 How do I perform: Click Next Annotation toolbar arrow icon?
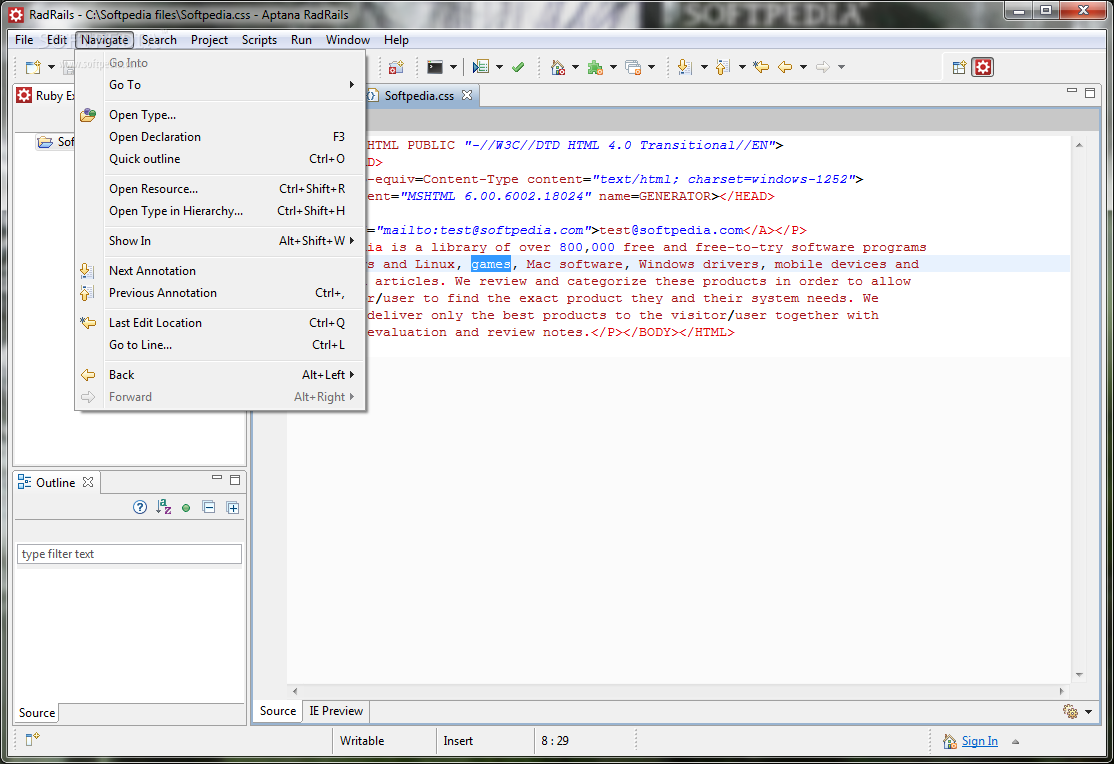(x=684, y=68)
